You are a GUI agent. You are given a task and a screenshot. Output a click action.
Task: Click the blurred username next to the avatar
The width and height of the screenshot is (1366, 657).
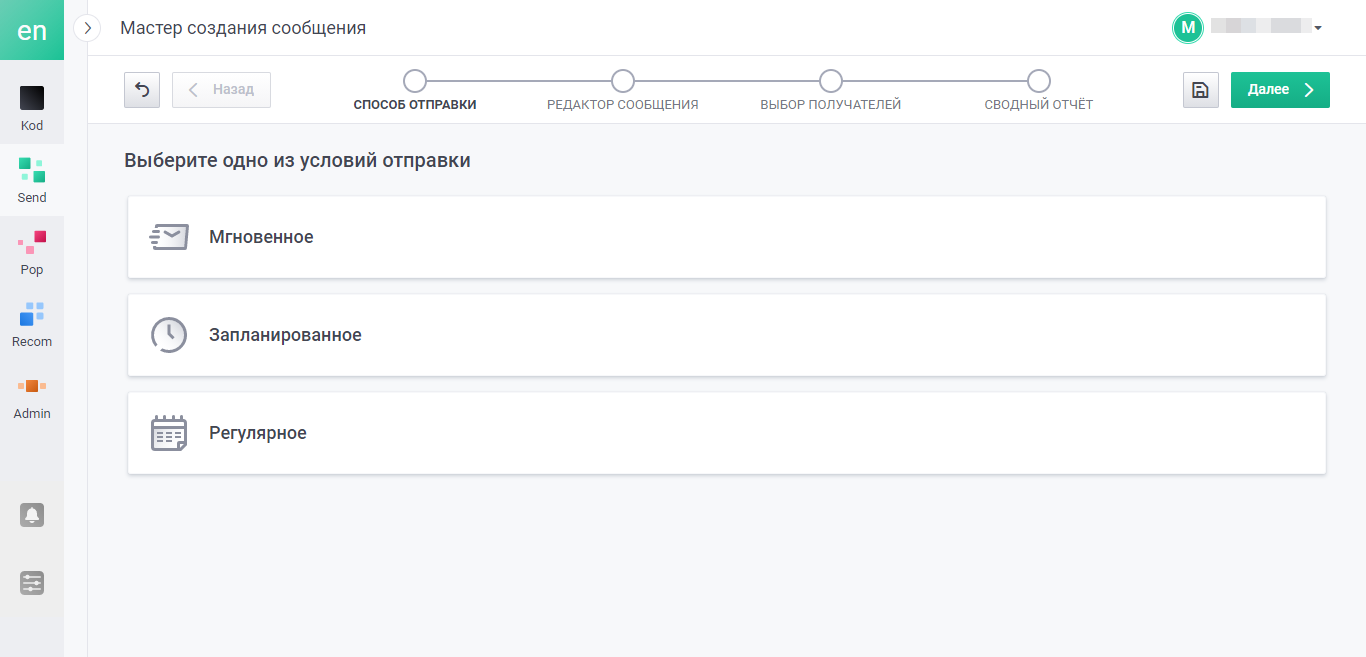[1260, 27]
